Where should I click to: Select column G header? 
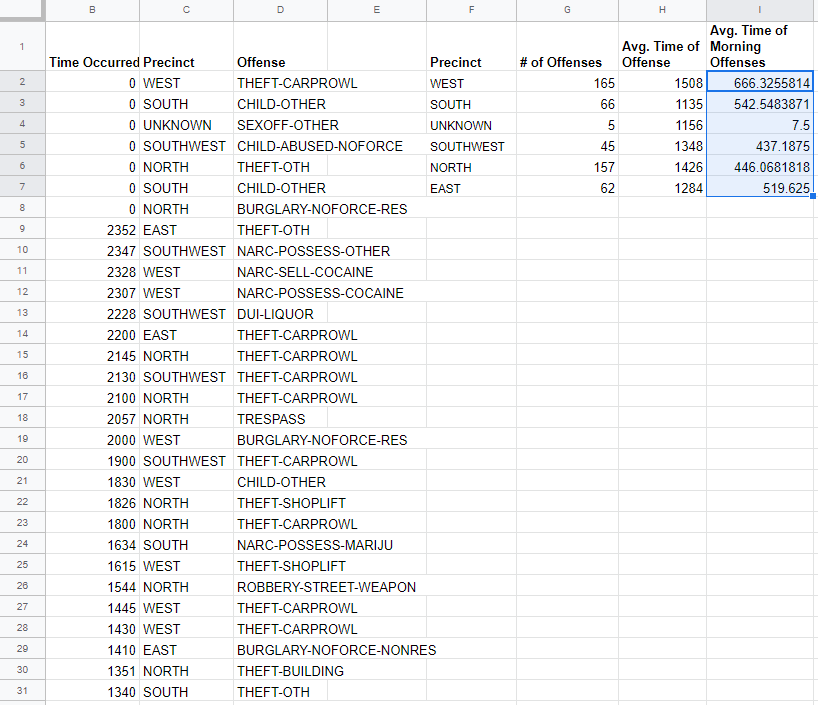(567, 10)
